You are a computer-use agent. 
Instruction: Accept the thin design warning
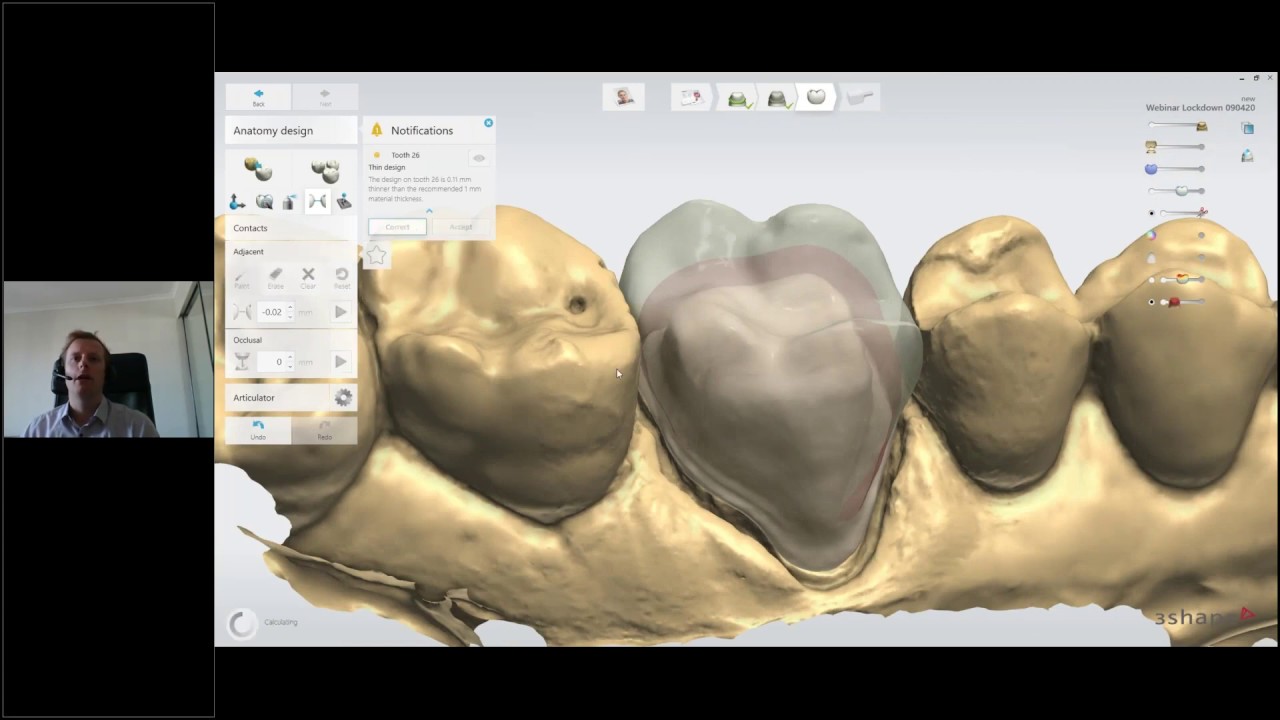click(x=461, y=227)
